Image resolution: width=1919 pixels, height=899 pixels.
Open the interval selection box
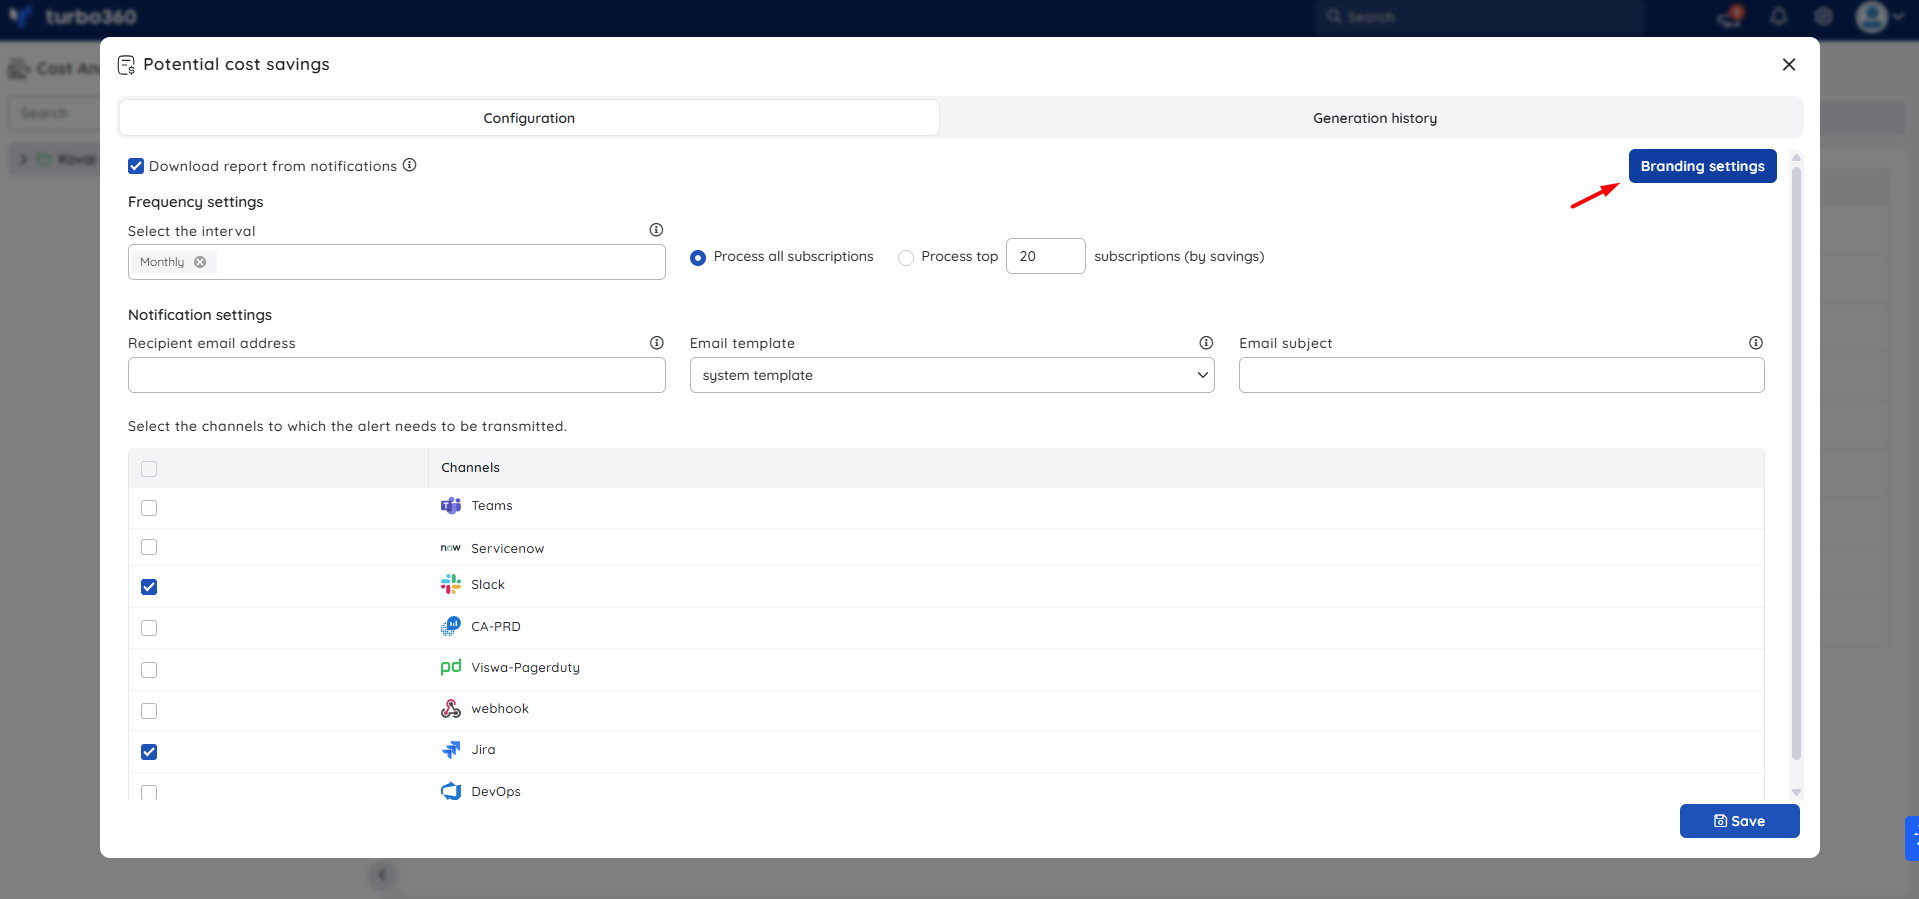397,262
